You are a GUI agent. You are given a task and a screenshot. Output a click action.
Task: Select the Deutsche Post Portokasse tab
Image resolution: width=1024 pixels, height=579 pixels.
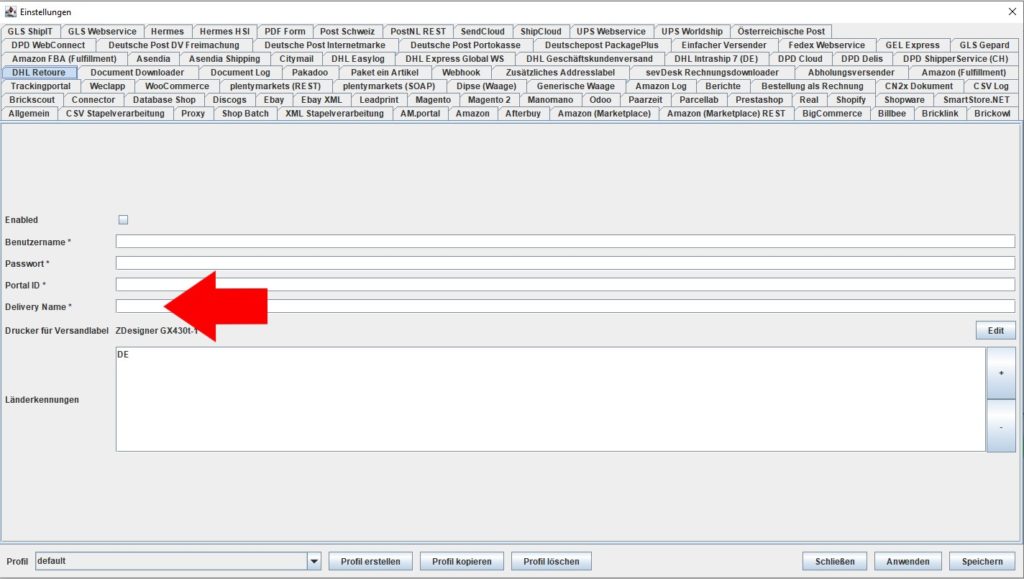point(465,45)
